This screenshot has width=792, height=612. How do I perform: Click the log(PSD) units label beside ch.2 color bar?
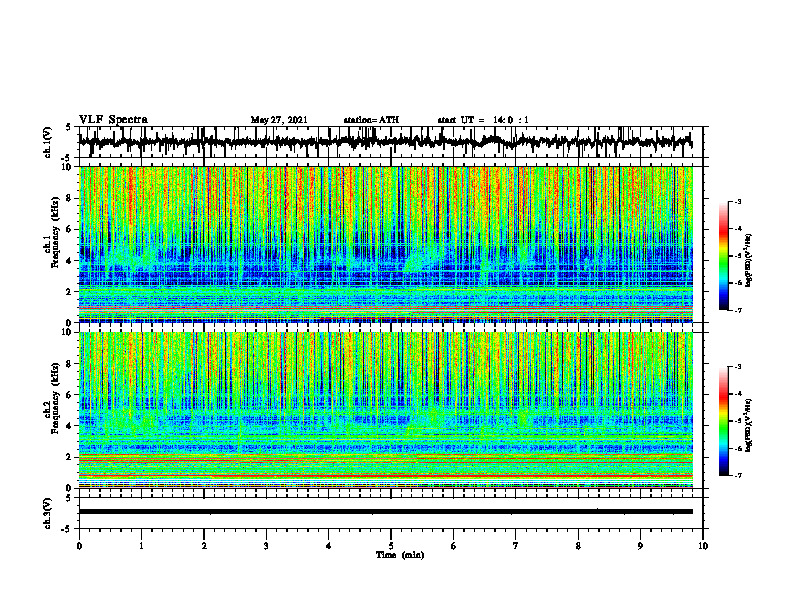(x=750, y=425)
